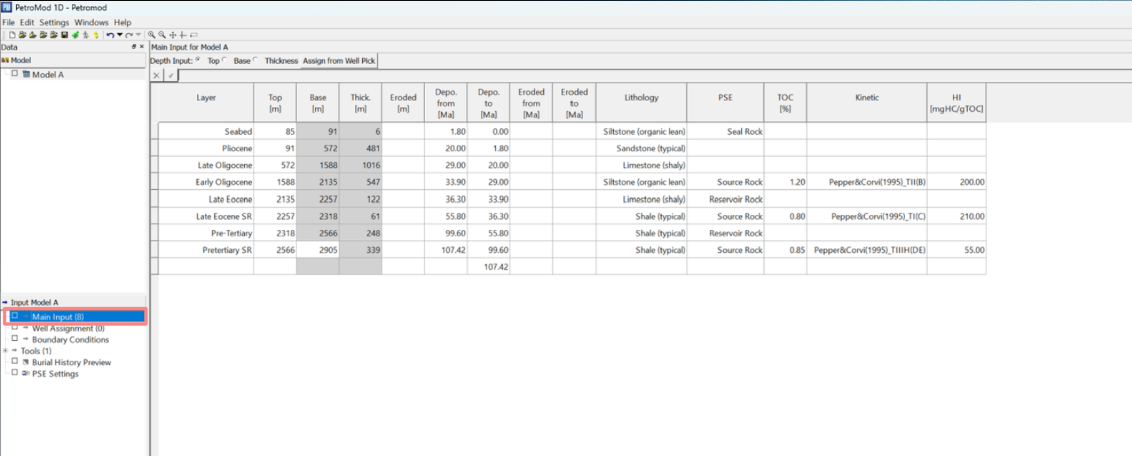Click the blue Undo arrow

[x=110, y=35]
